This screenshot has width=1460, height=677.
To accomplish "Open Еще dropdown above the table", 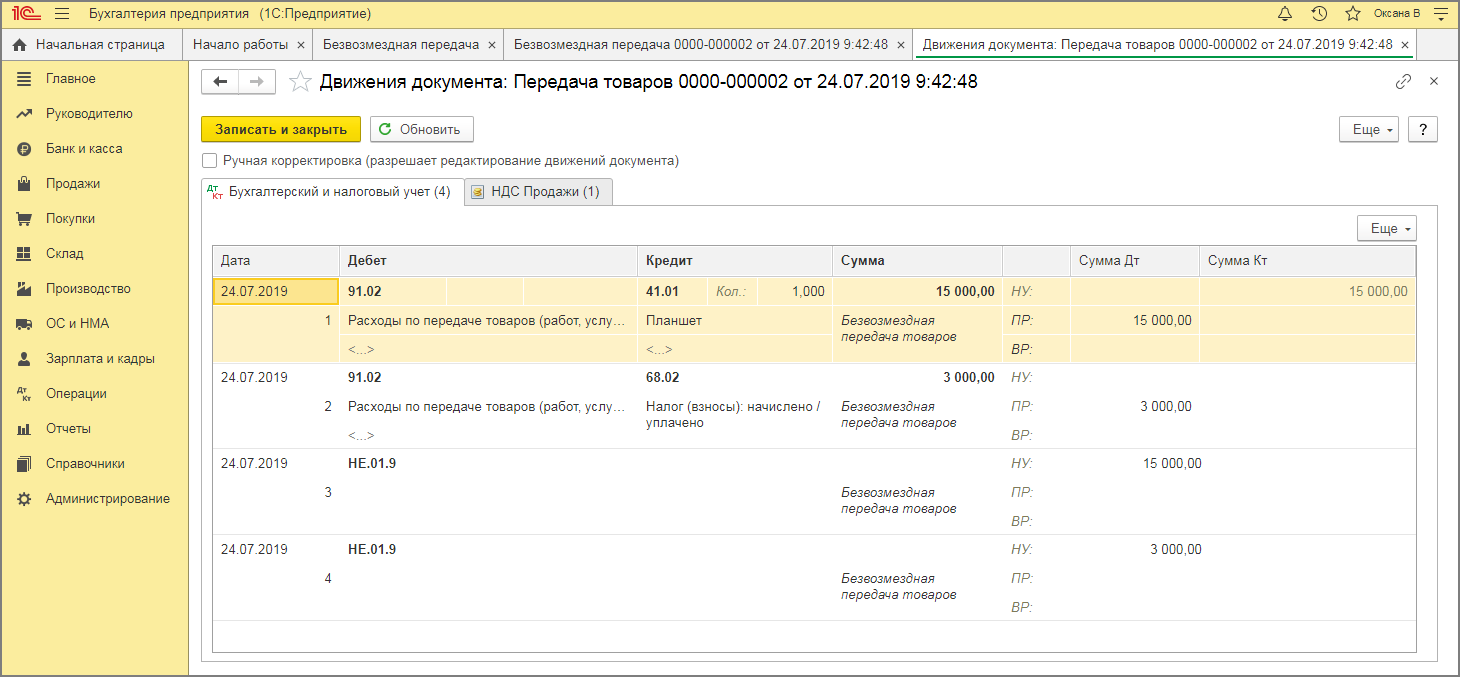I will click(x=1386, y=229).
